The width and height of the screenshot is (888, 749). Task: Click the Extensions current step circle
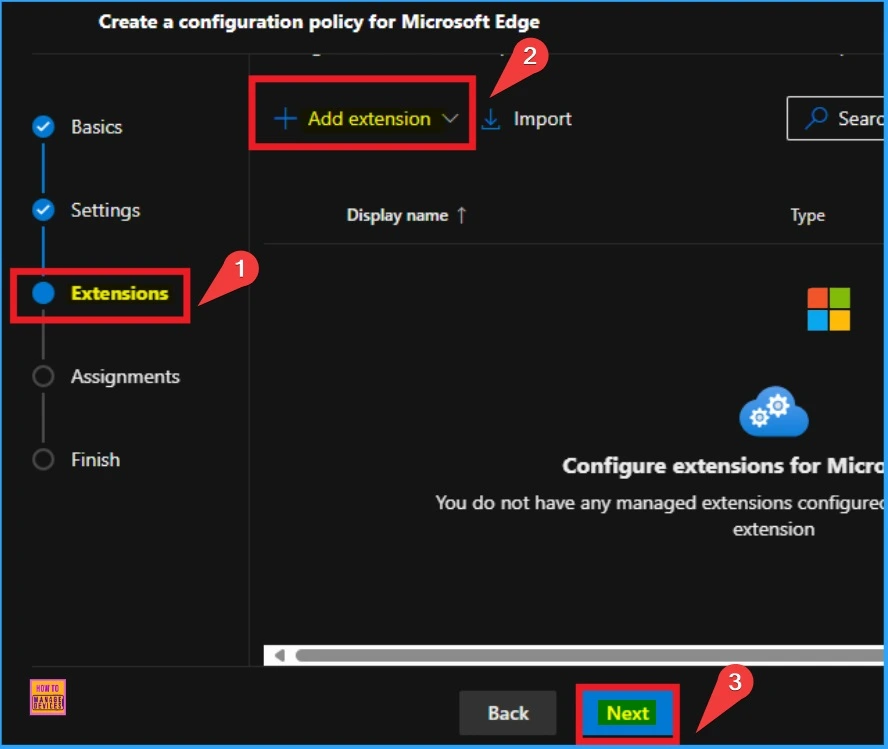coord(43,293)
